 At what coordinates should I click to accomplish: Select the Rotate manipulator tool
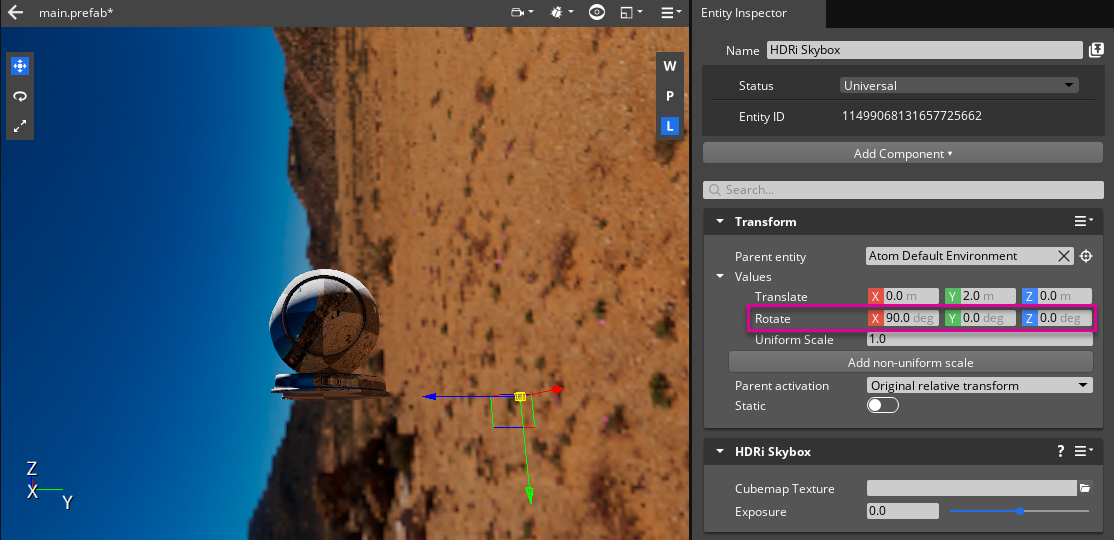click(20, 96)
